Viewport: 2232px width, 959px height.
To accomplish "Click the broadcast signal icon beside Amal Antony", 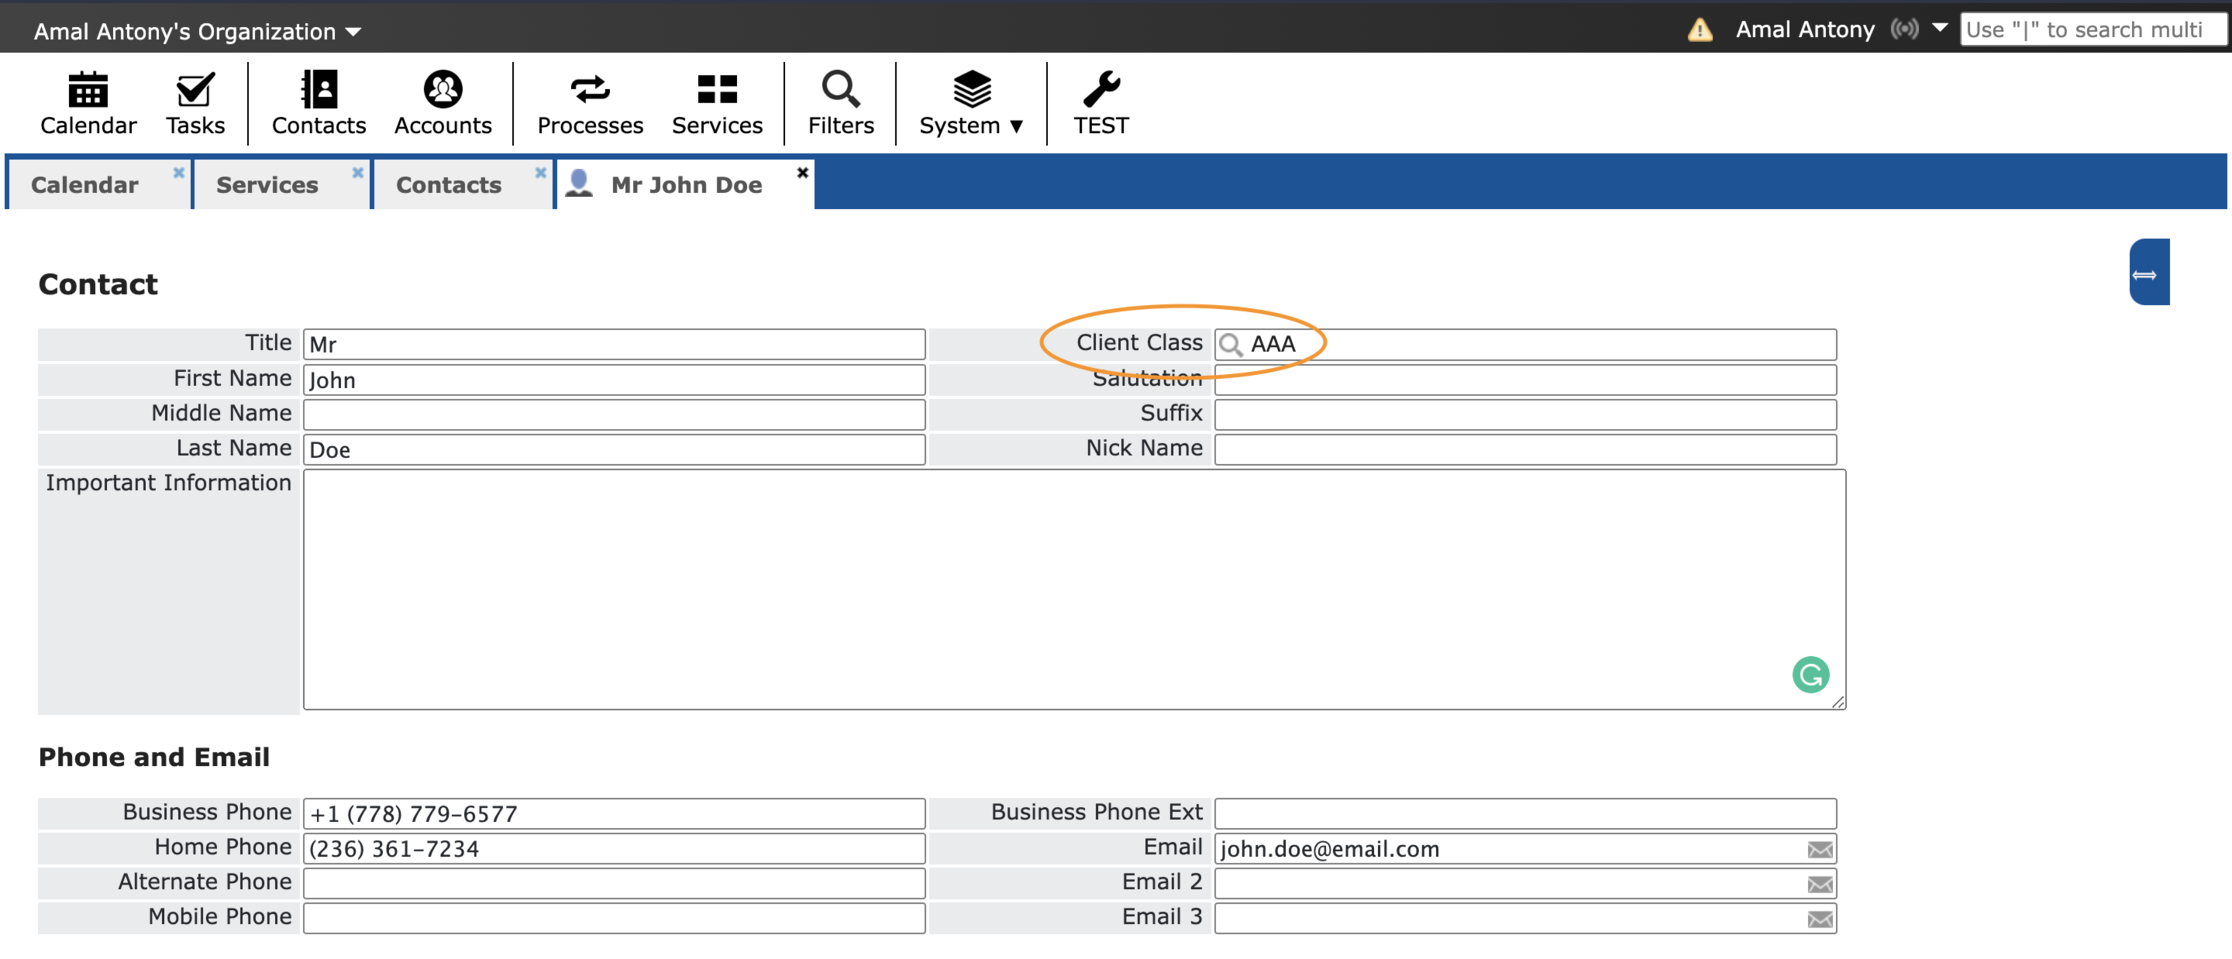I will [1904, 29].
